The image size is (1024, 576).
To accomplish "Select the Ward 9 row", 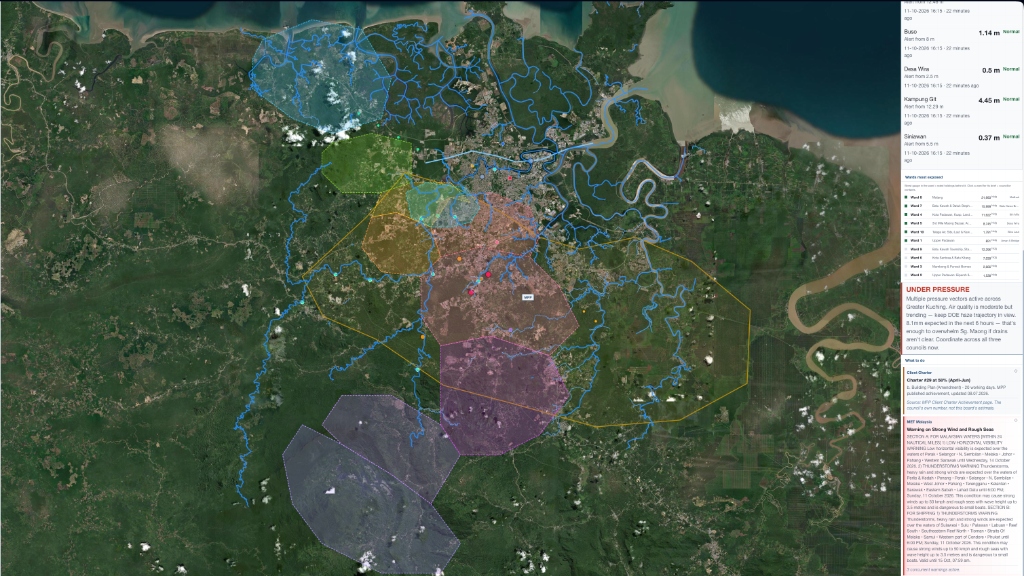I will tap(962, 249).
